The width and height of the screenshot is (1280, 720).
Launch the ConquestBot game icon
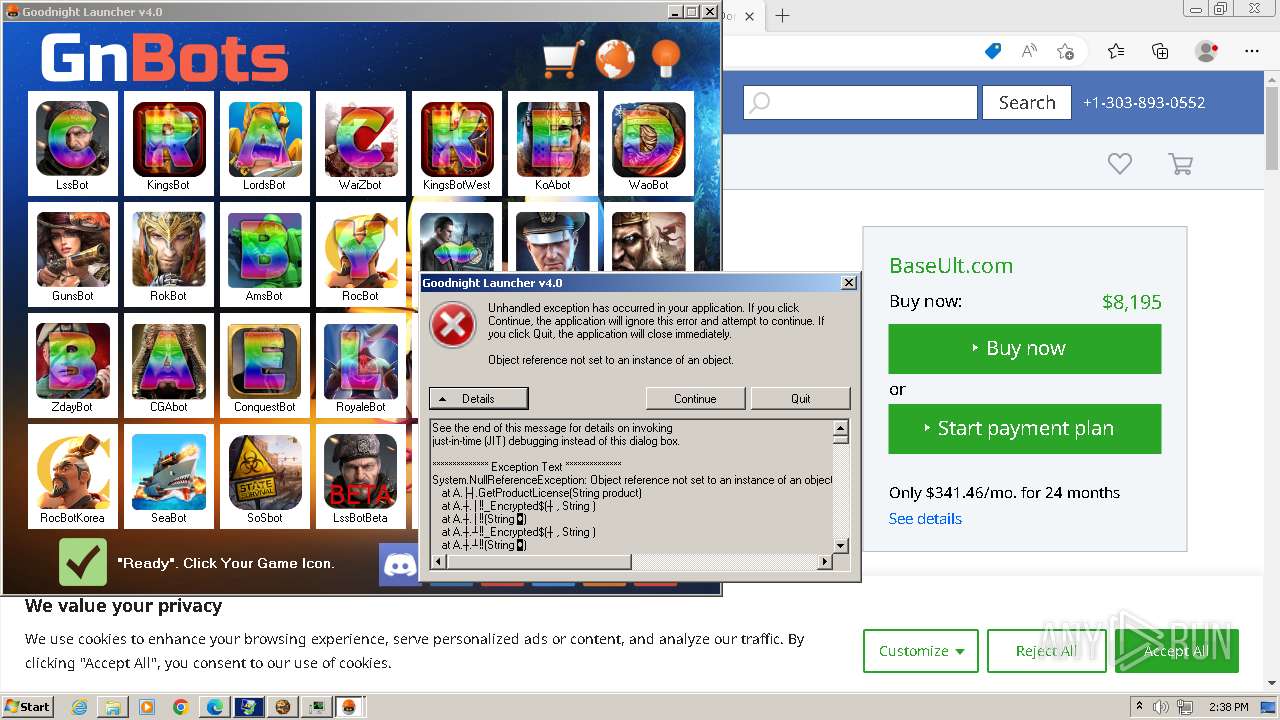click(x=265, y=364)
